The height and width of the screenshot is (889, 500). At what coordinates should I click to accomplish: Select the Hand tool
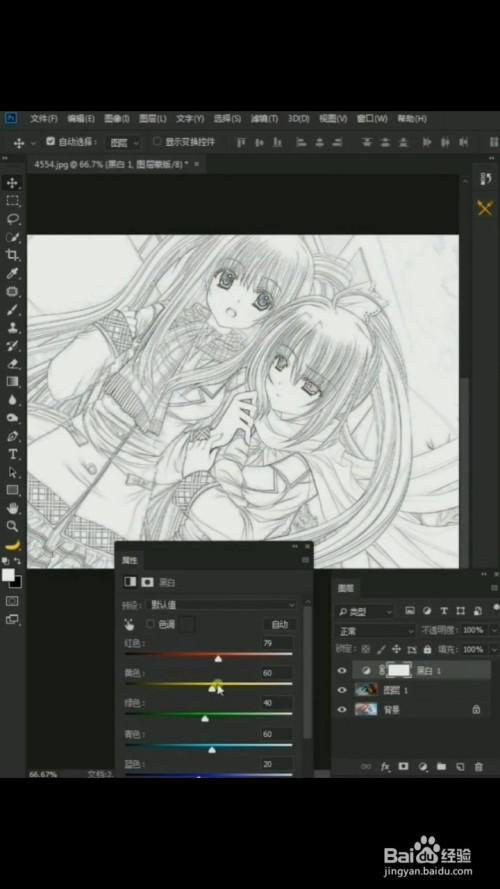(12, 508)
